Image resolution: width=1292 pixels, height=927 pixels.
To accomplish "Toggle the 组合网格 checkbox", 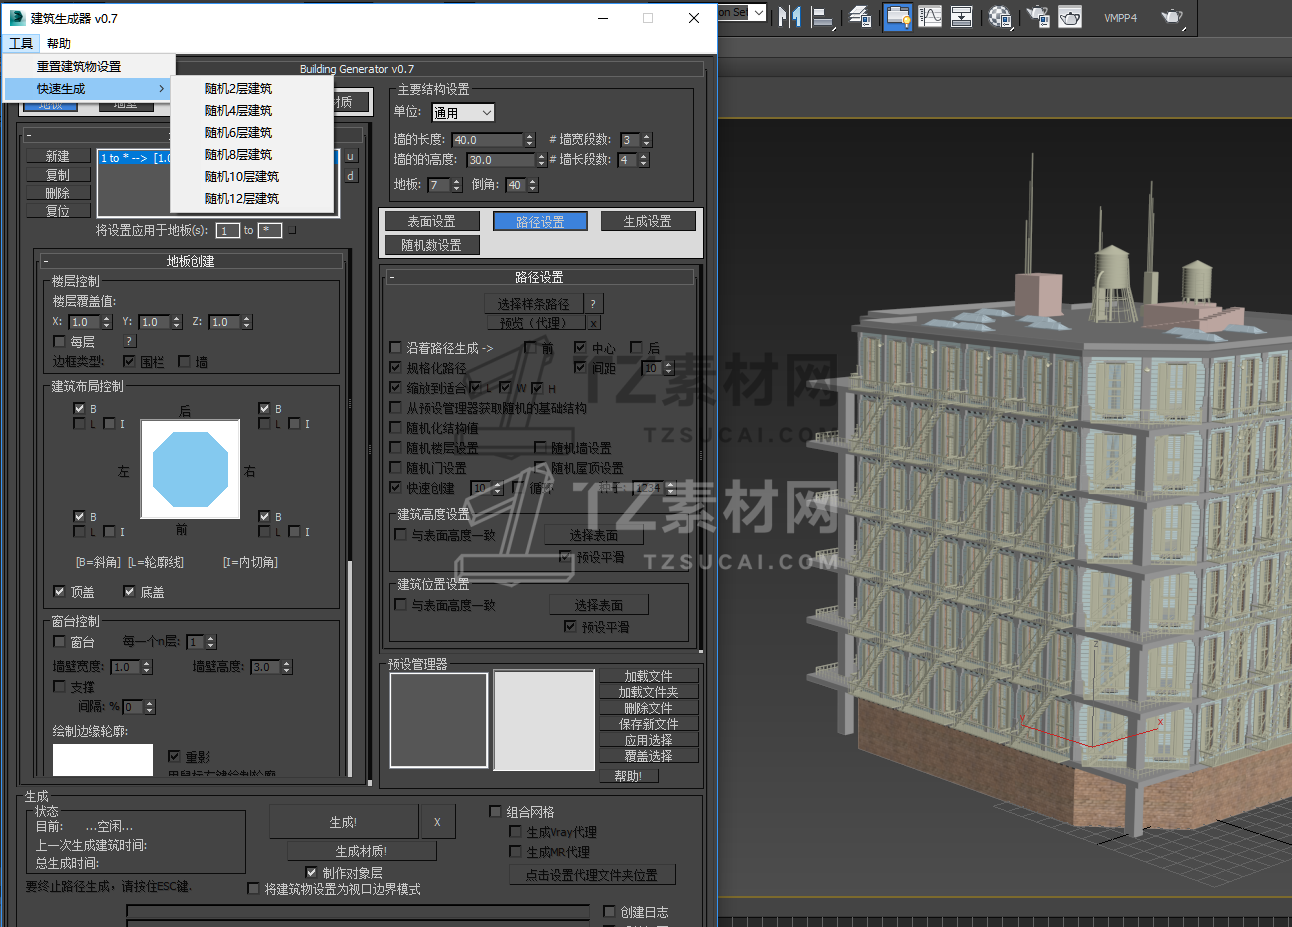I will click(496, 812).
